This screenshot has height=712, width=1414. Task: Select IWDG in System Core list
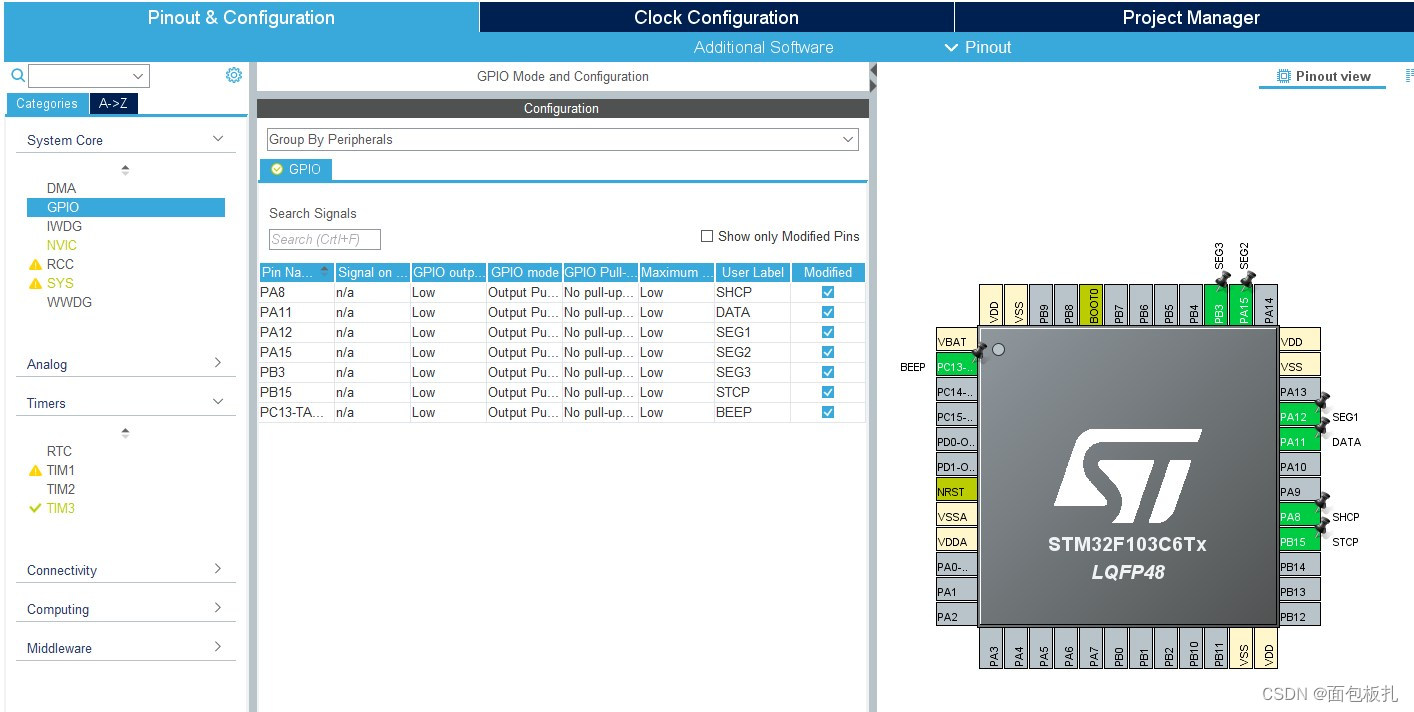tap(64, 226)
